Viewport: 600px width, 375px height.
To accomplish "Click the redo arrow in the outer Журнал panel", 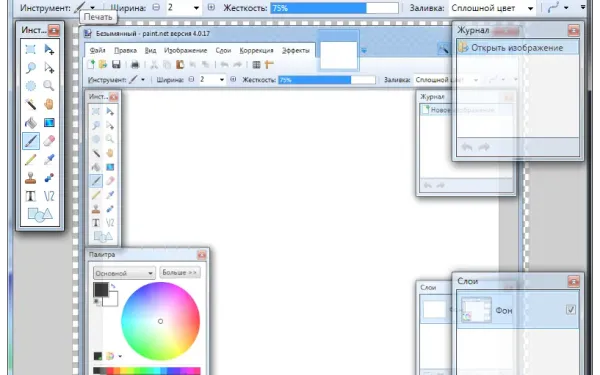I will [x=484, y=147].
